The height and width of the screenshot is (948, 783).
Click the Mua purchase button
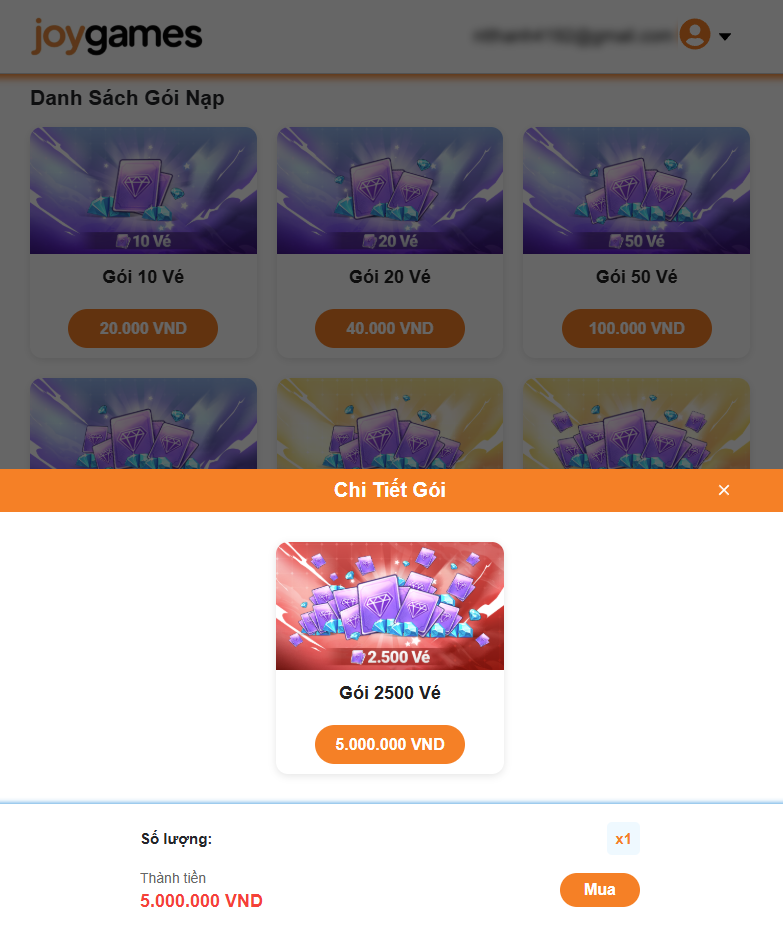pyautogui.click(x=600, y=889)
